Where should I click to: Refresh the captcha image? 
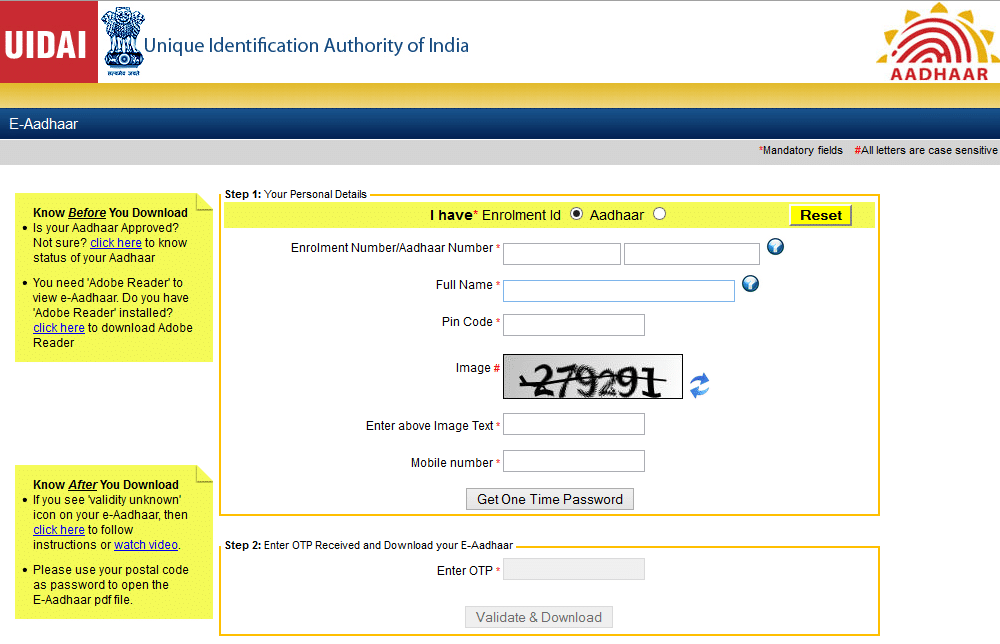699,385
